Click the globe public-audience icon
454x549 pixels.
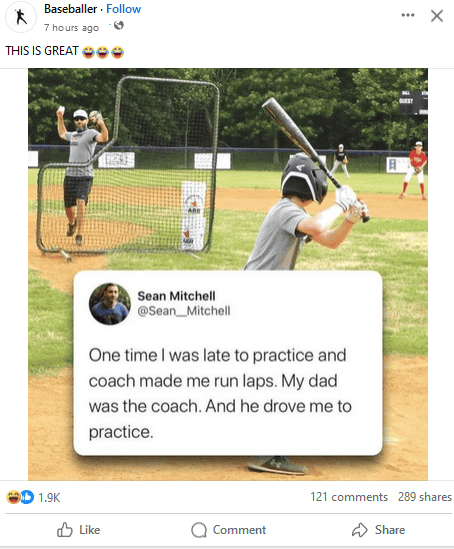click(x=119, y=25)
